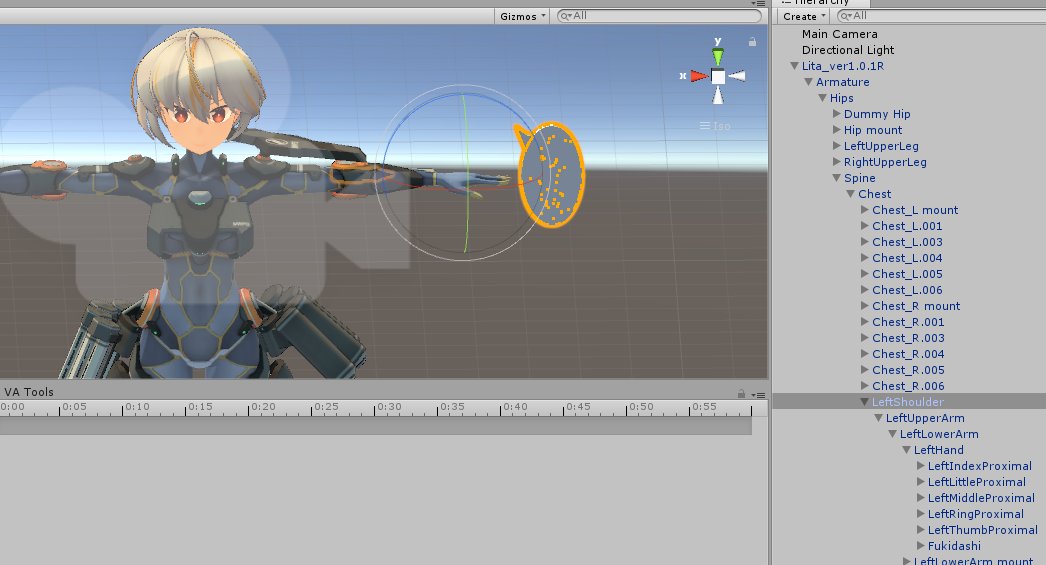The image size is (1046, 565).
Task: Click the scene view search field
Action: 659,15
